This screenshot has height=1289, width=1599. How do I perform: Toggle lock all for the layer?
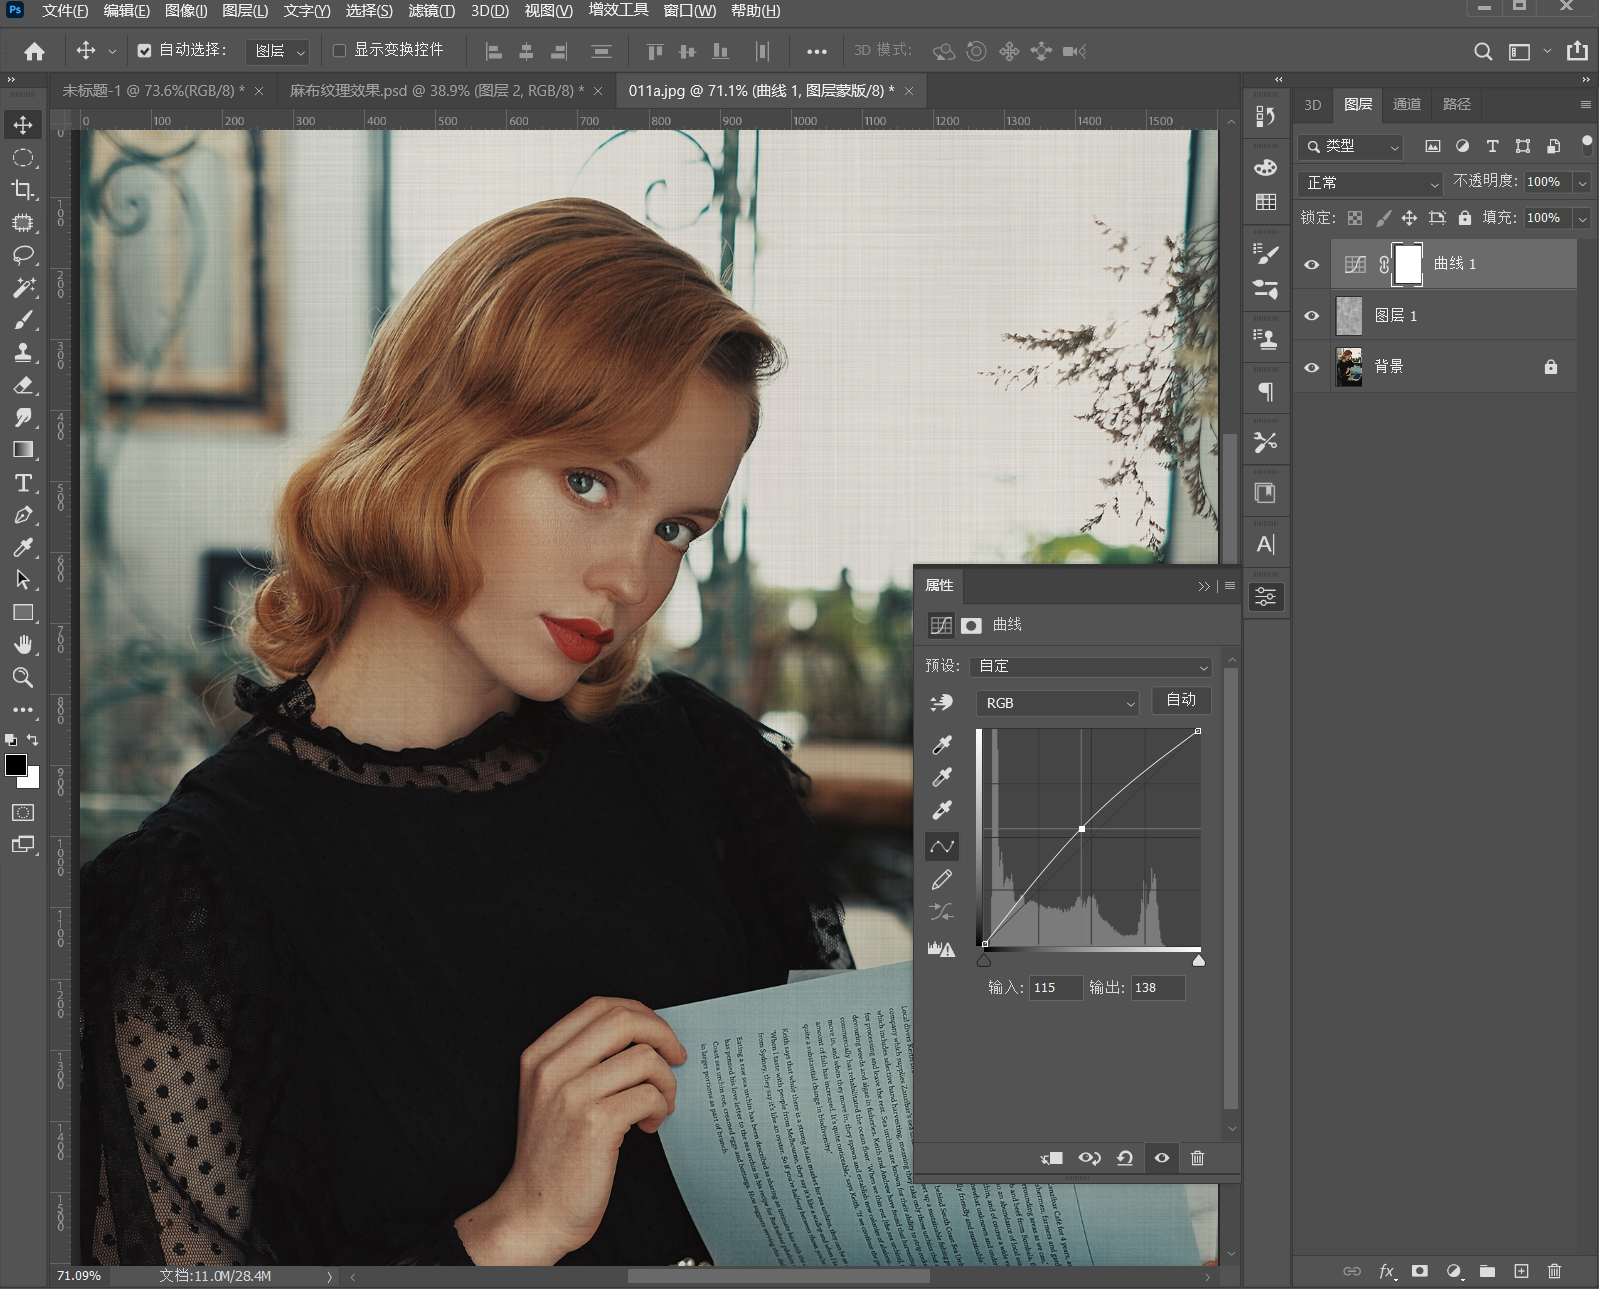point(1465,218)
